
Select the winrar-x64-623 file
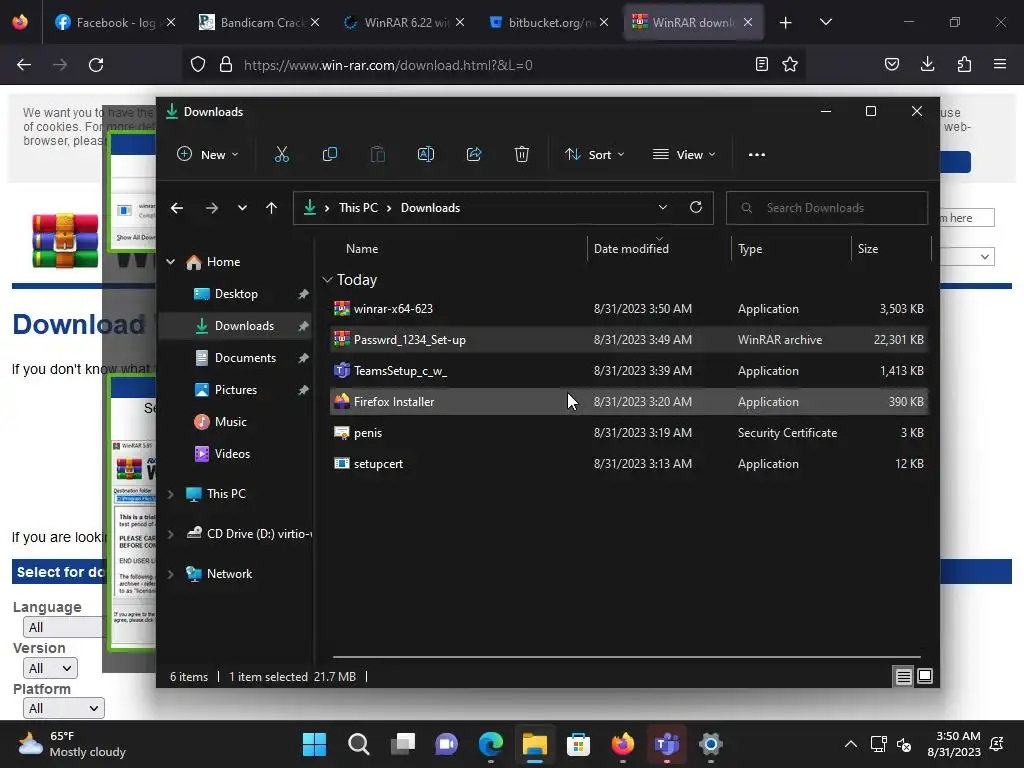tap(628, 309)
